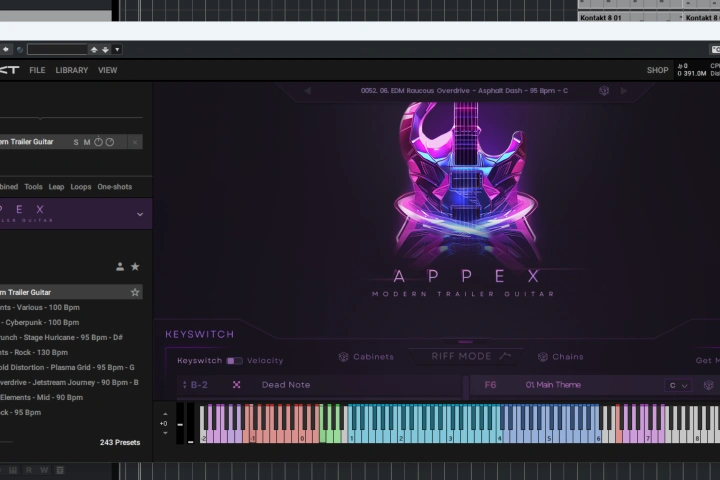Randomize Chains with the dice icon
Image resolution: width=720 pixels, height=480 pixels.
click(x=543, y=357)
